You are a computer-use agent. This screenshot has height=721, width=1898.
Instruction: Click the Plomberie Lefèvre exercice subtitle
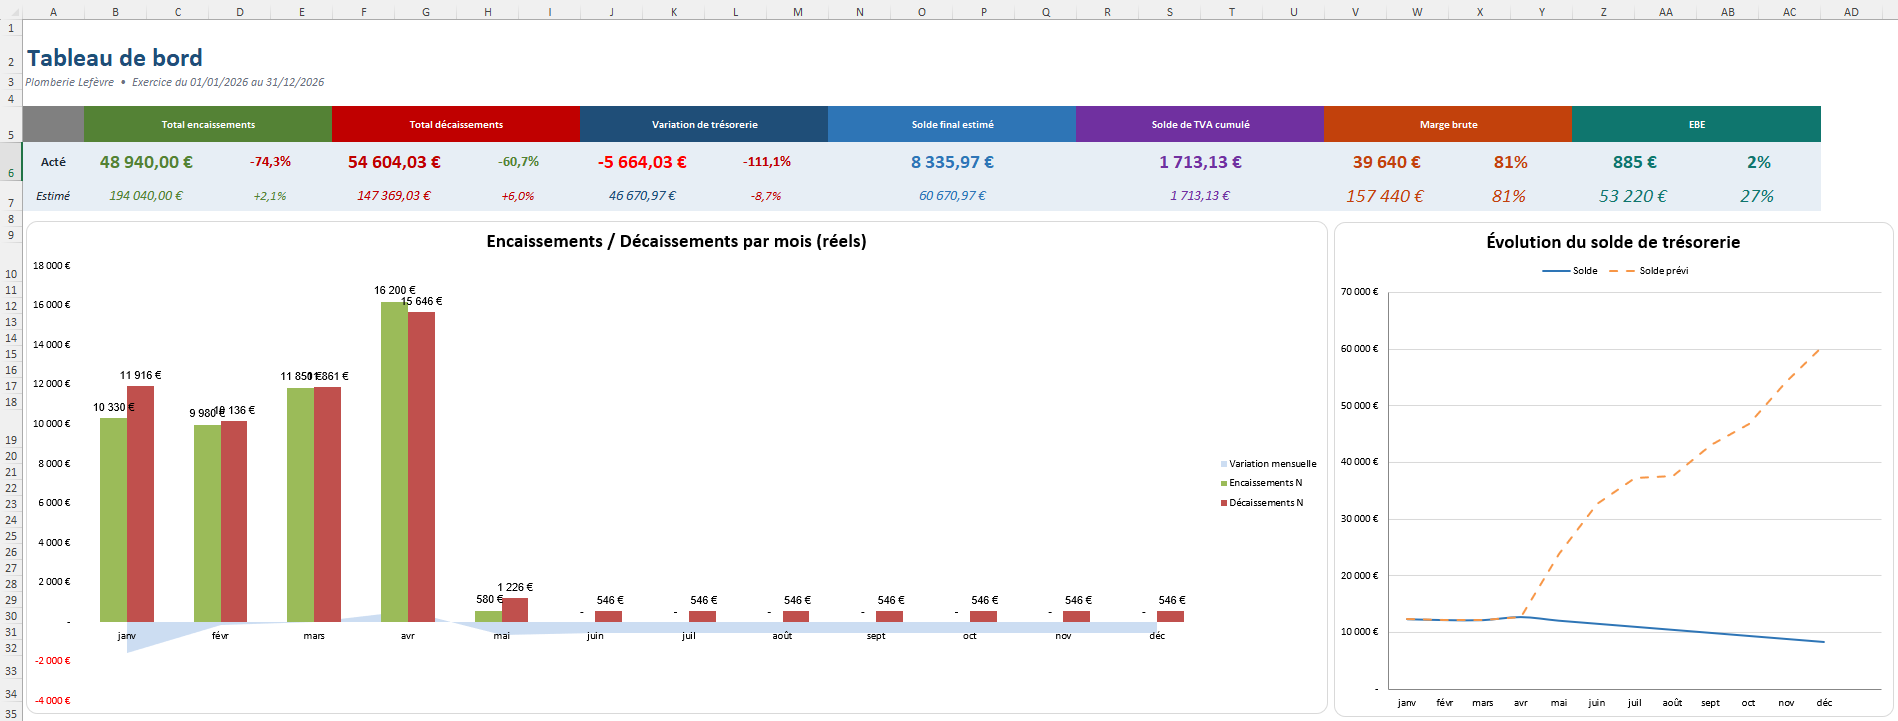[x=175, y=82]
